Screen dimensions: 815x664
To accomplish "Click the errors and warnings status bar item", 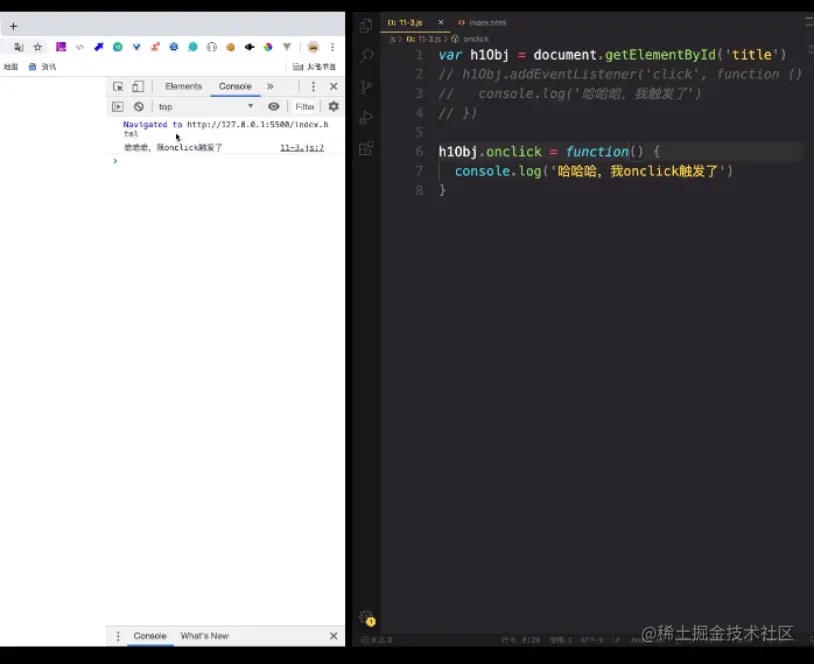I will 377,640.
